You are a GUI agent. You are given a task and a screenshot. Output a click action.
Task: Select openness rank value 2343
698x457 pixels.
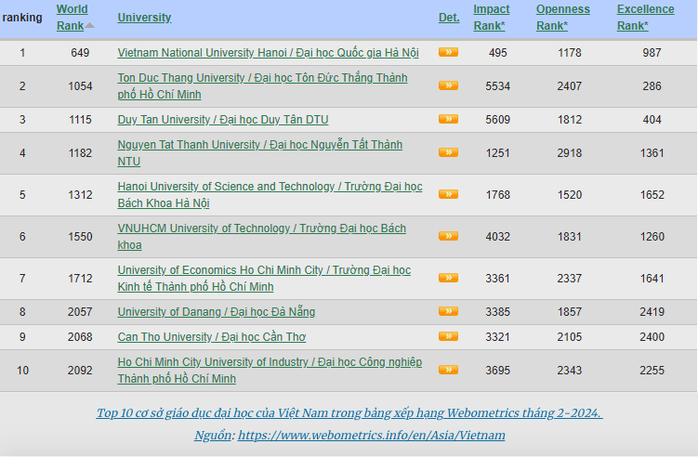click(x=569, y=370)
